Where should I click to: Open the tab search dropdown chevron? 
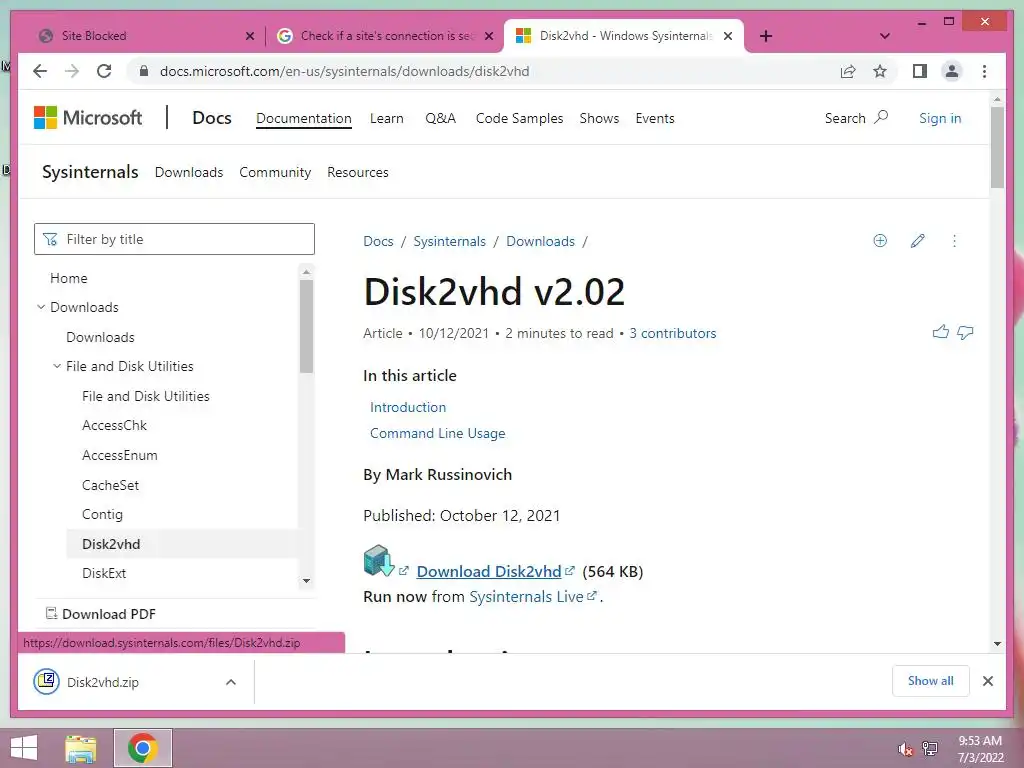(885, 36)
